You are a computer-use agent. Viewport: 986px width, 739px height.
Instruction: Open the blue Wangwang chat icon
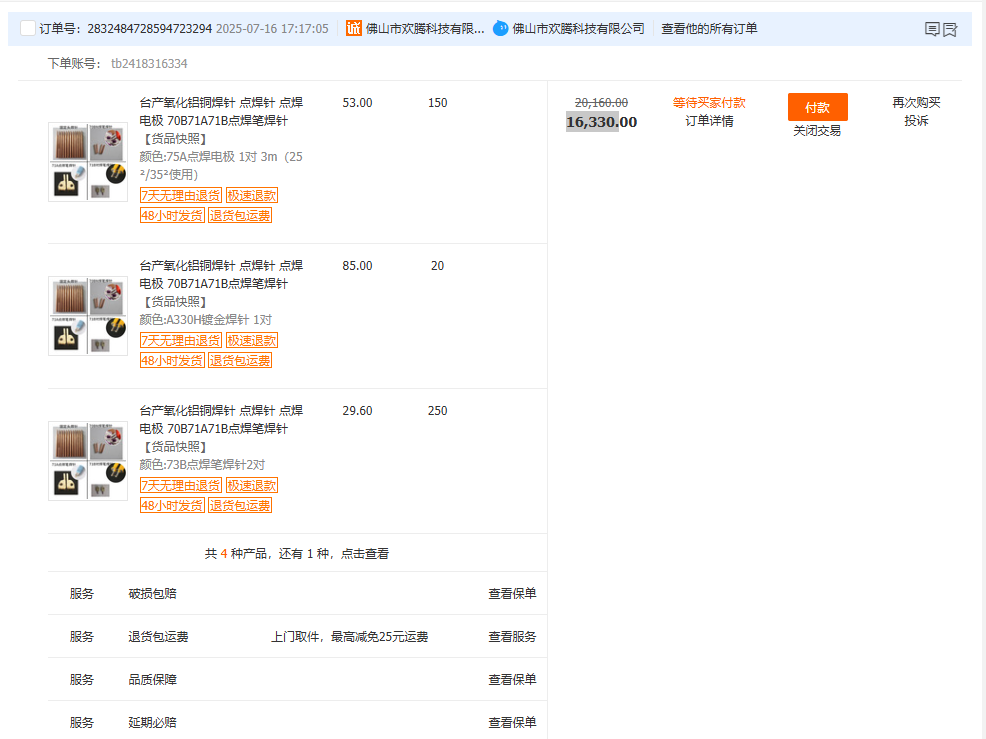501,28
